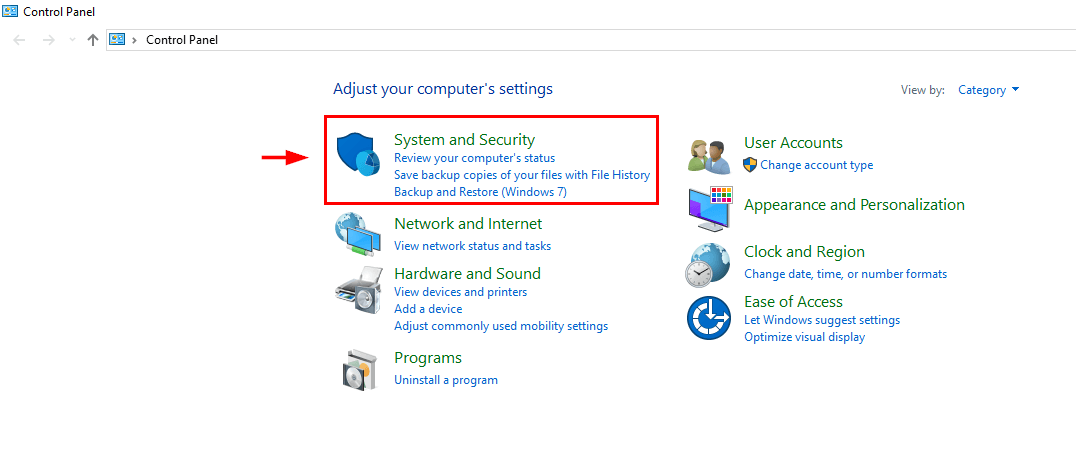Select Backup and Restore (Windows 7) link

pos(480,191)
